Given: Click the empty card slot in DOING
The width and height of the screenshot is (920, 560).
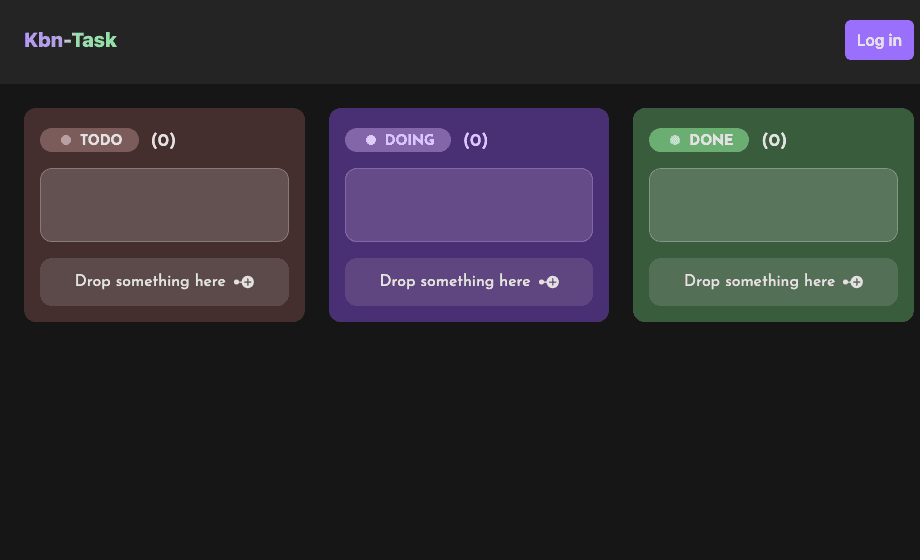Looking at the screenshot, I should tap(469, 205).
